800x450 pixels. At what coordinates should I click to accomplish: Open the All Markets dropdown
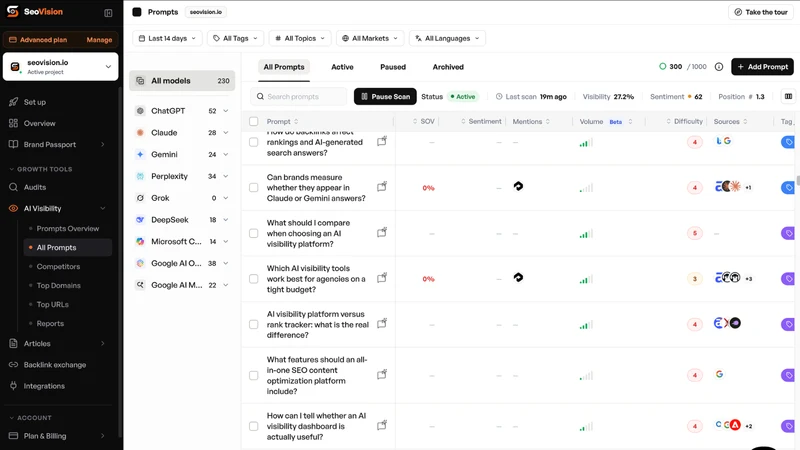click(x=370, y=38)
